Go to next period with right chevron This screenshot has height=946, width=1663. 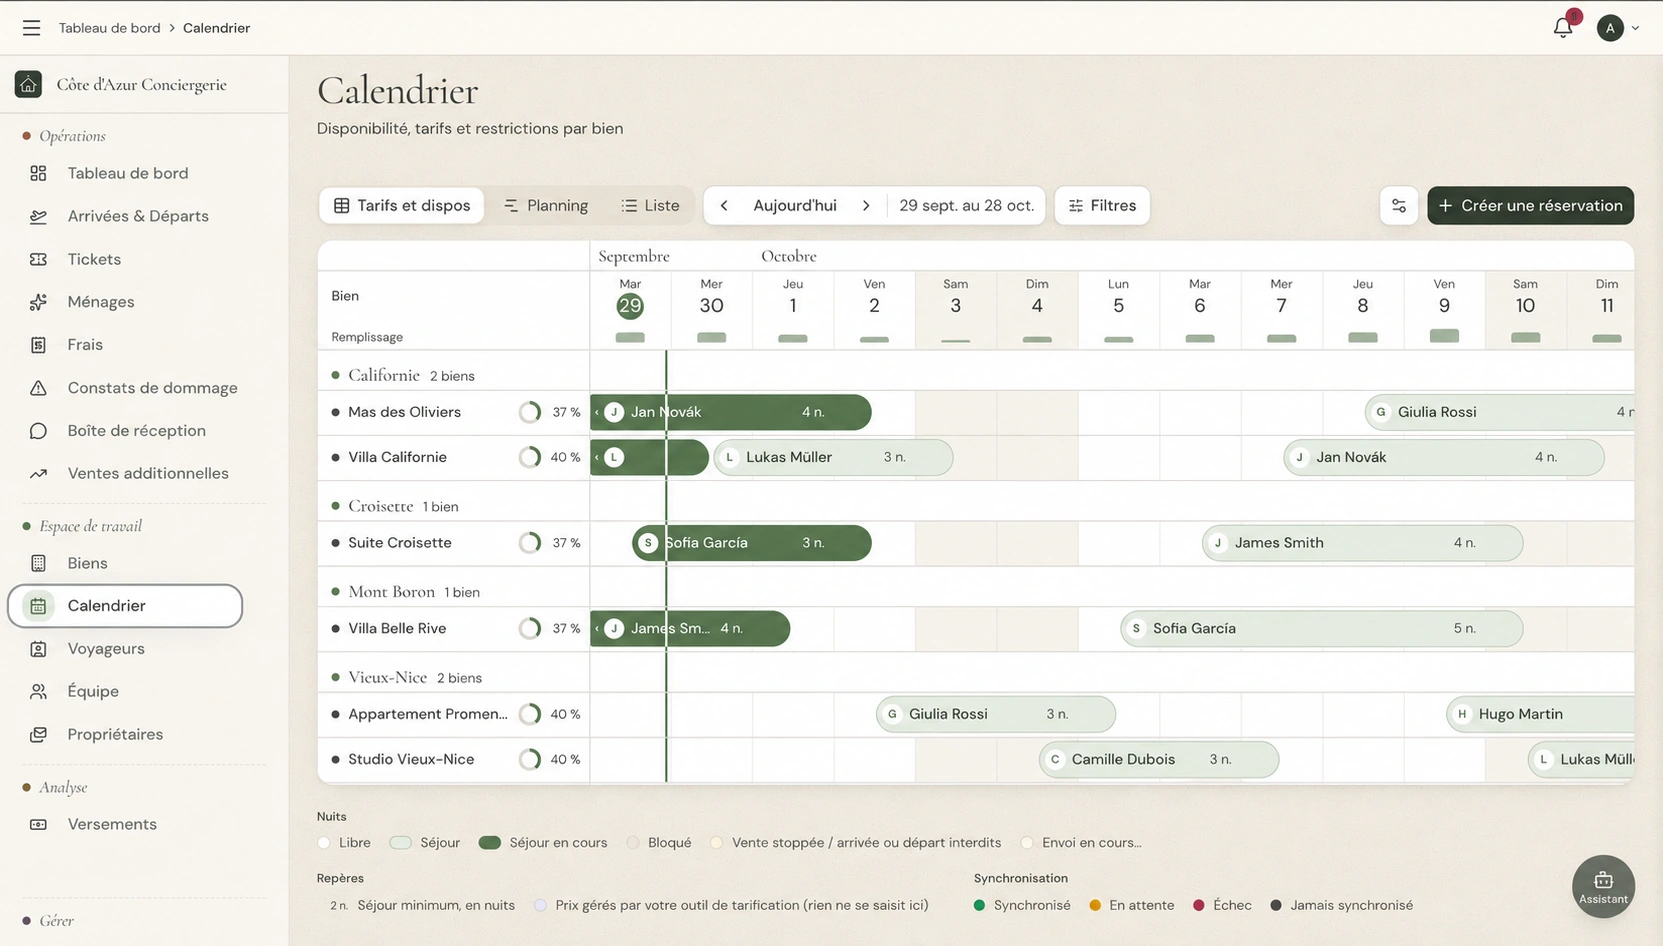(x=866, y=206)
